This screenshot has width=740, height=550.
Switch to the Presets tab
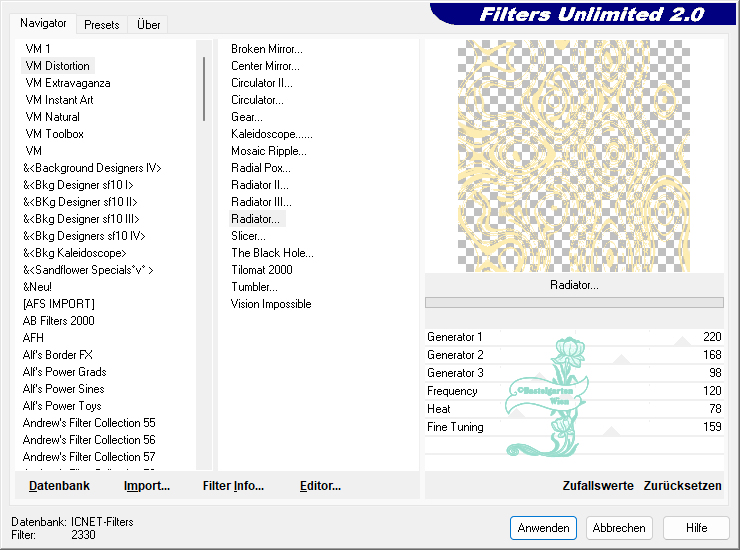[x=102, y=24]
